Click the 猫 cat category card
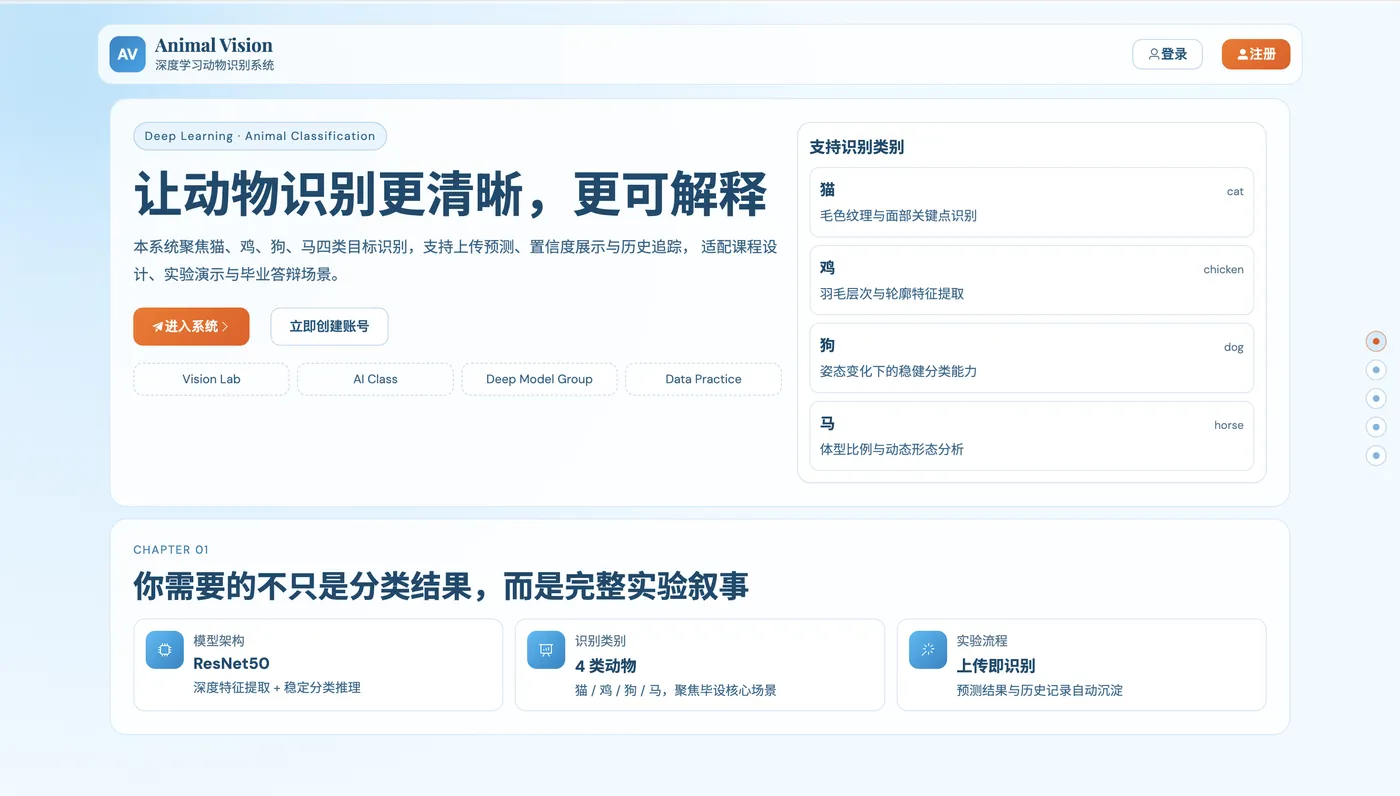The image size is (1400, 796). [1031, 202]
